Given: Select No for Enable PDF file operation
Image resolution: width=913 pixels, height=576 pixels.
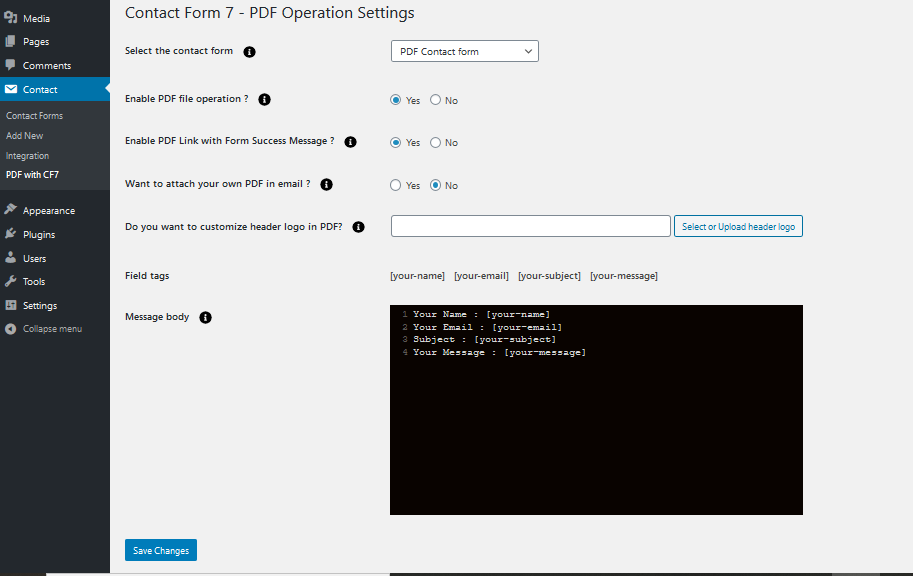Looking at the screenshot, I should pyautogui.click(x=435, y=100).
